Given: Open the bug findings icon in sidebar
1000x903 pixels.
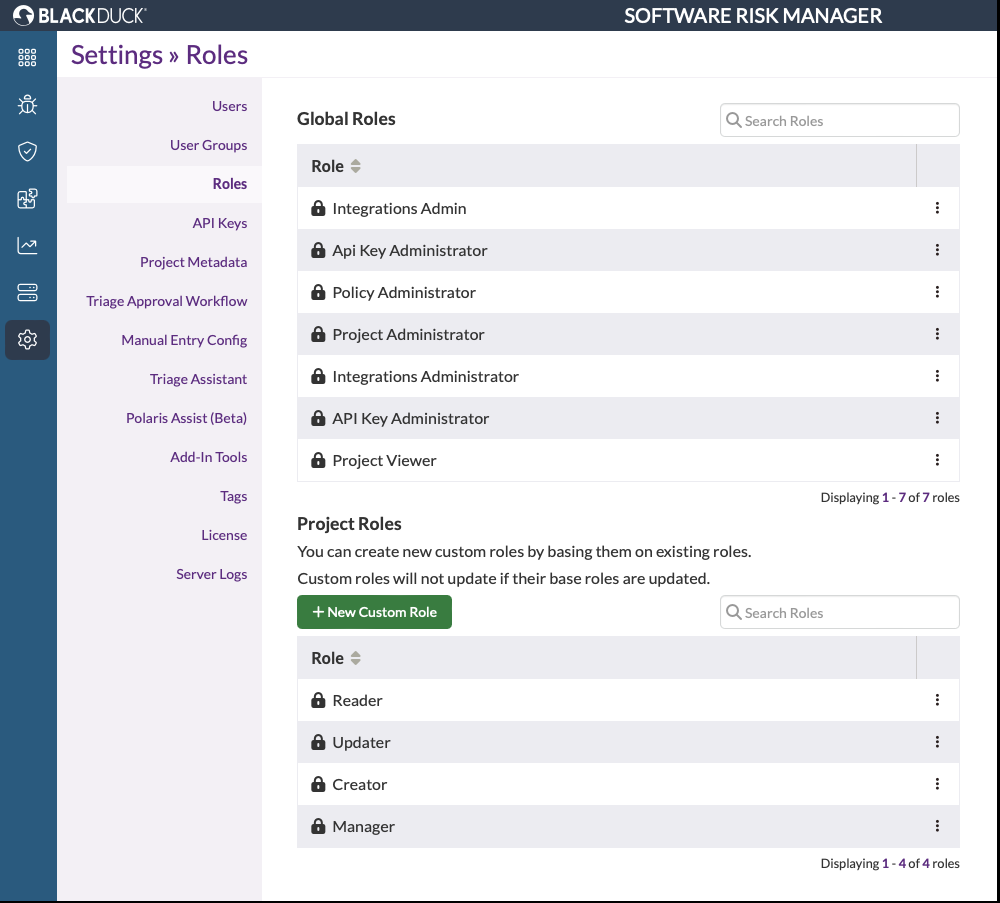Looking at the screenshot, I should 27,105.
